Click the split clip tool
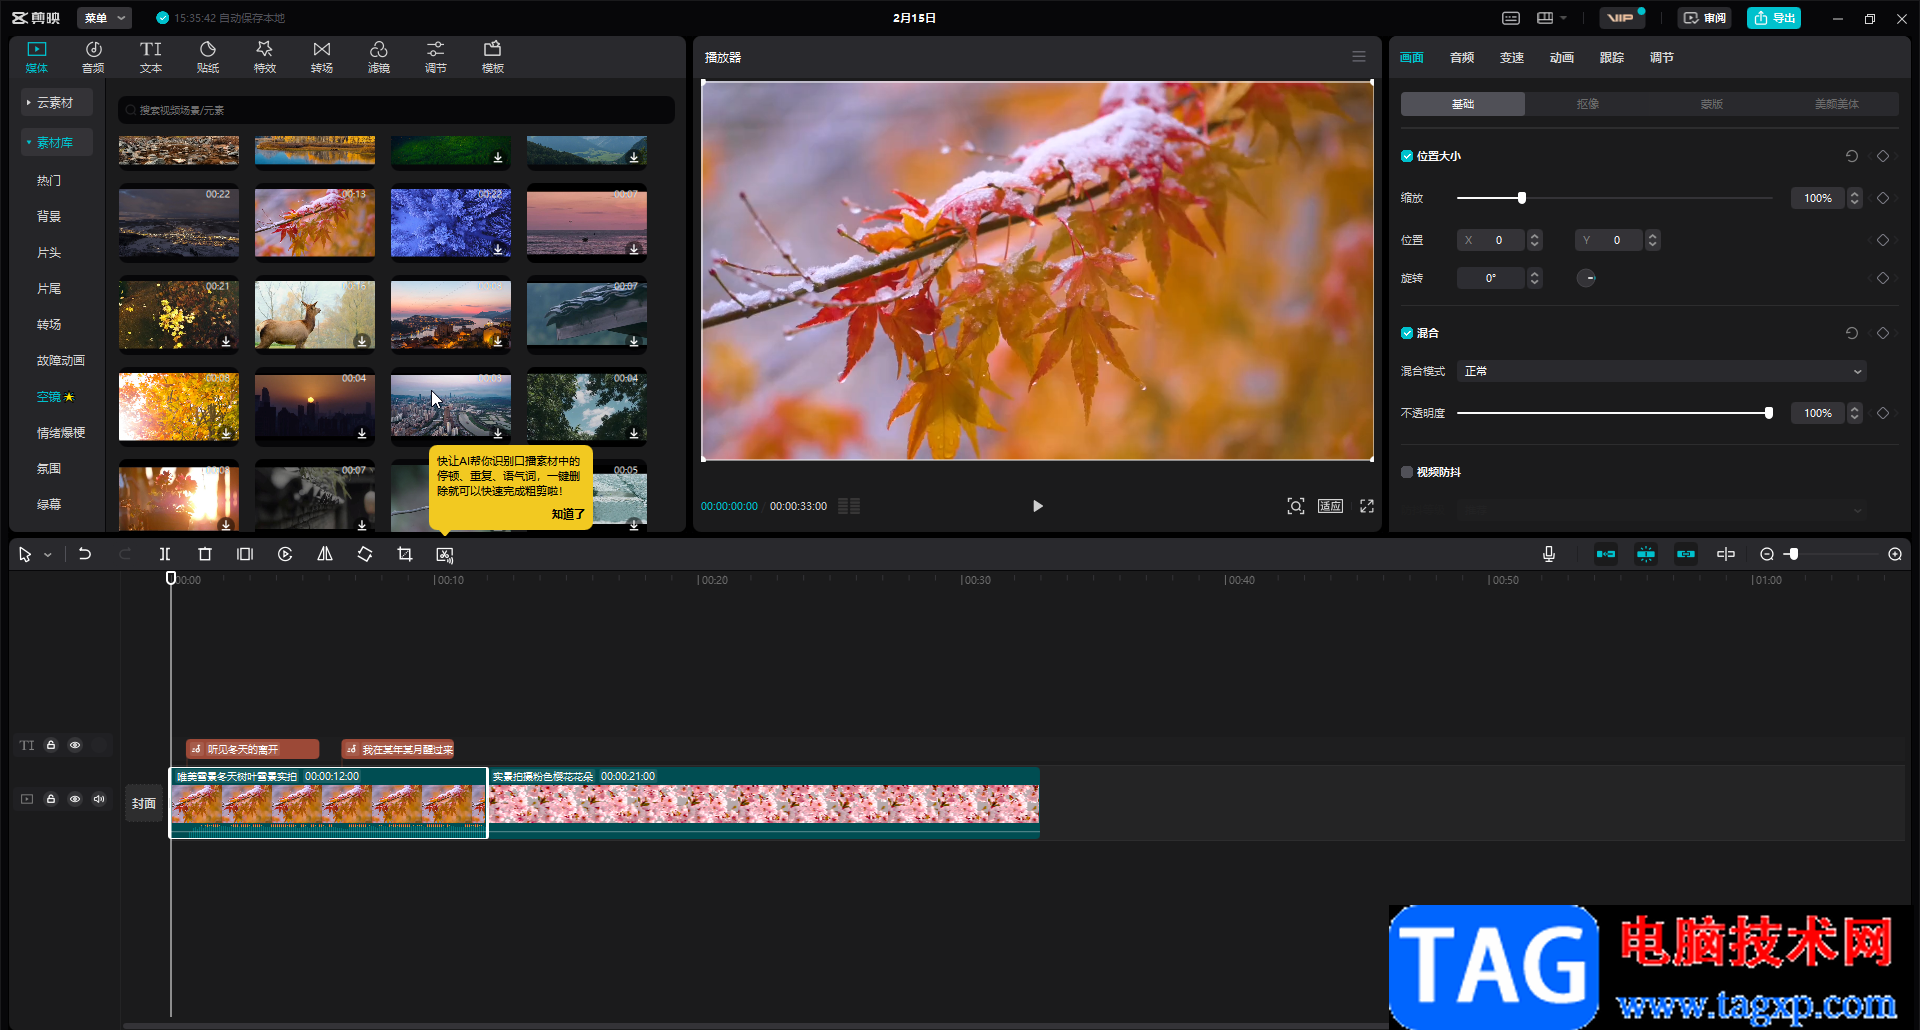This screenshot has height=1030, width=1920. [x=165, y=554]
